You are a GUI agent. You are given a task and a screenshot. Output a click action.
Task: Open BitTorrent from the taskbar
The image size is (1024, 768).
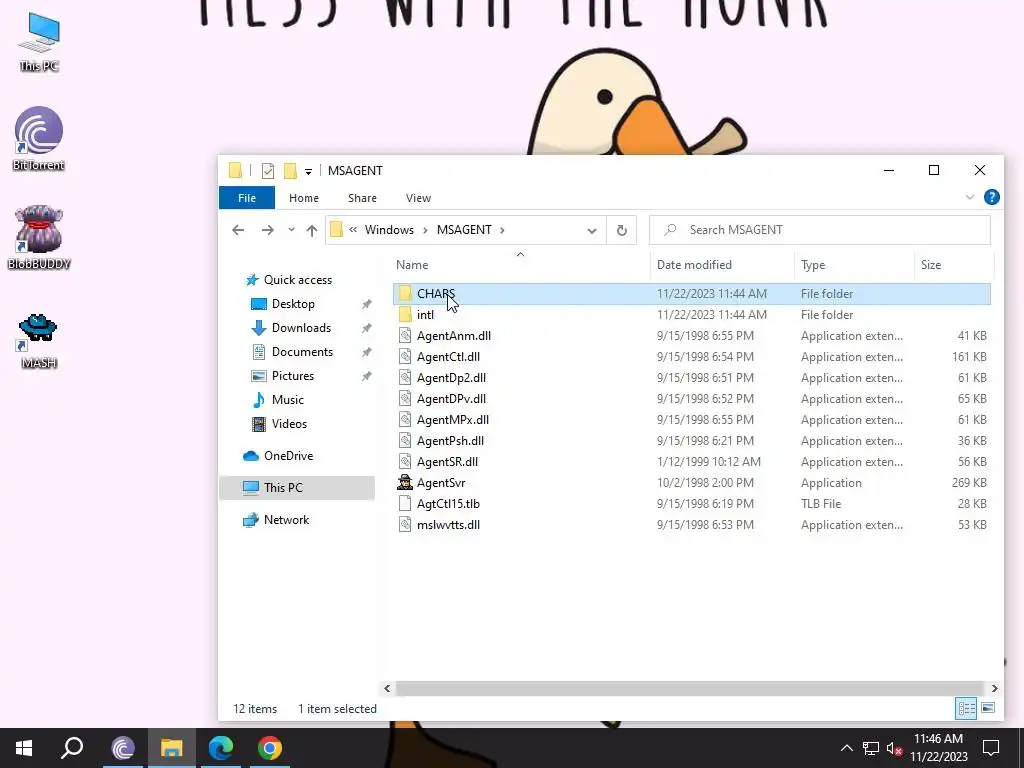point(123,748)
